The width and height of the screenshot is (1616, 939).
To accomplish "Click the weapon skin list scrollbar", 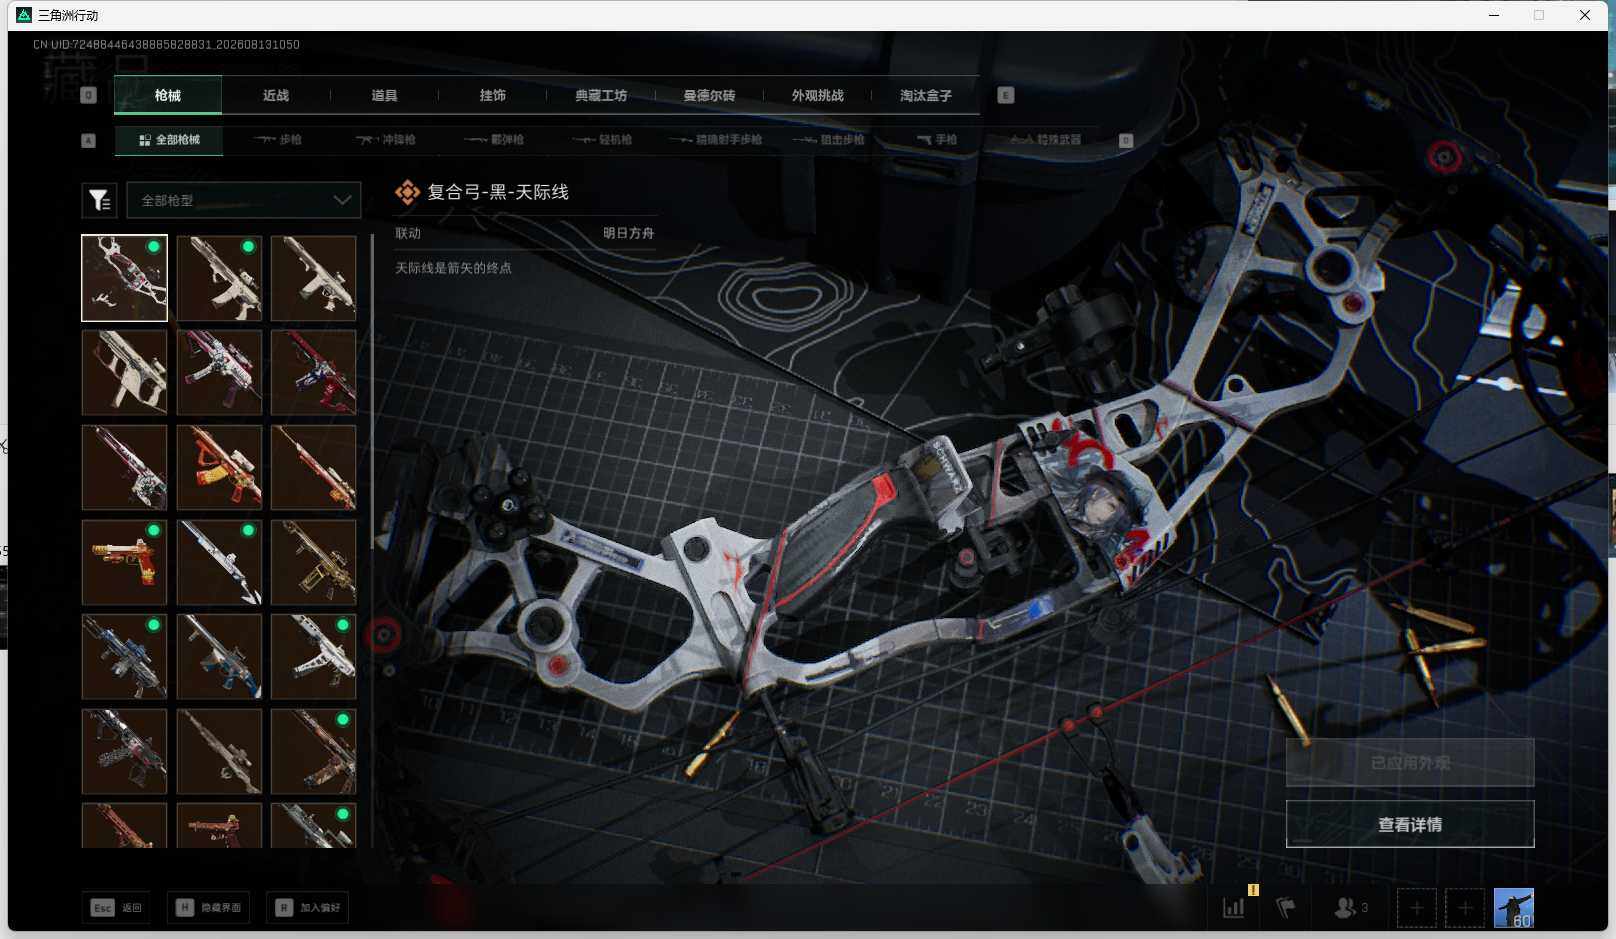I will [372, 390].
